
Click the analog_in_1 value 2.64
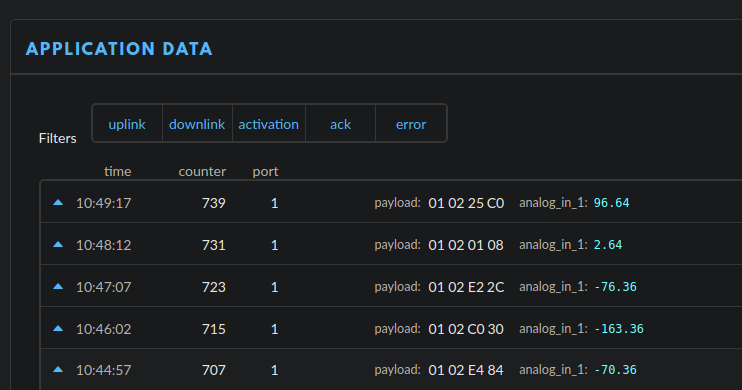point(608,245)
